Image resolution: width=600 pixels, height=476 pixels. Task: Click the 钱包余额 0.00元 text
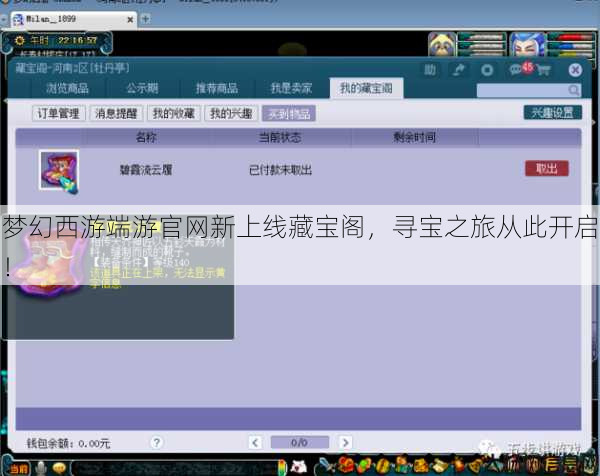pos(68,443)
